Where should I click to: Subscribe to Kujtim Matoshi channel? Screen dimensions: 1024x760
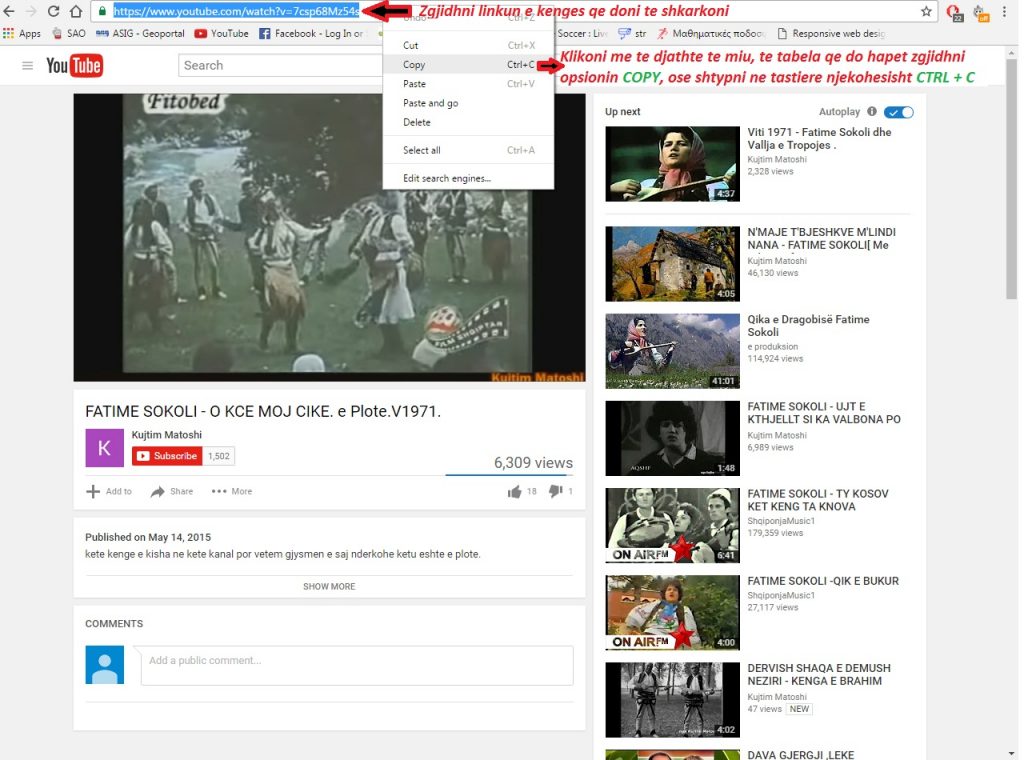tap(167, 456)
